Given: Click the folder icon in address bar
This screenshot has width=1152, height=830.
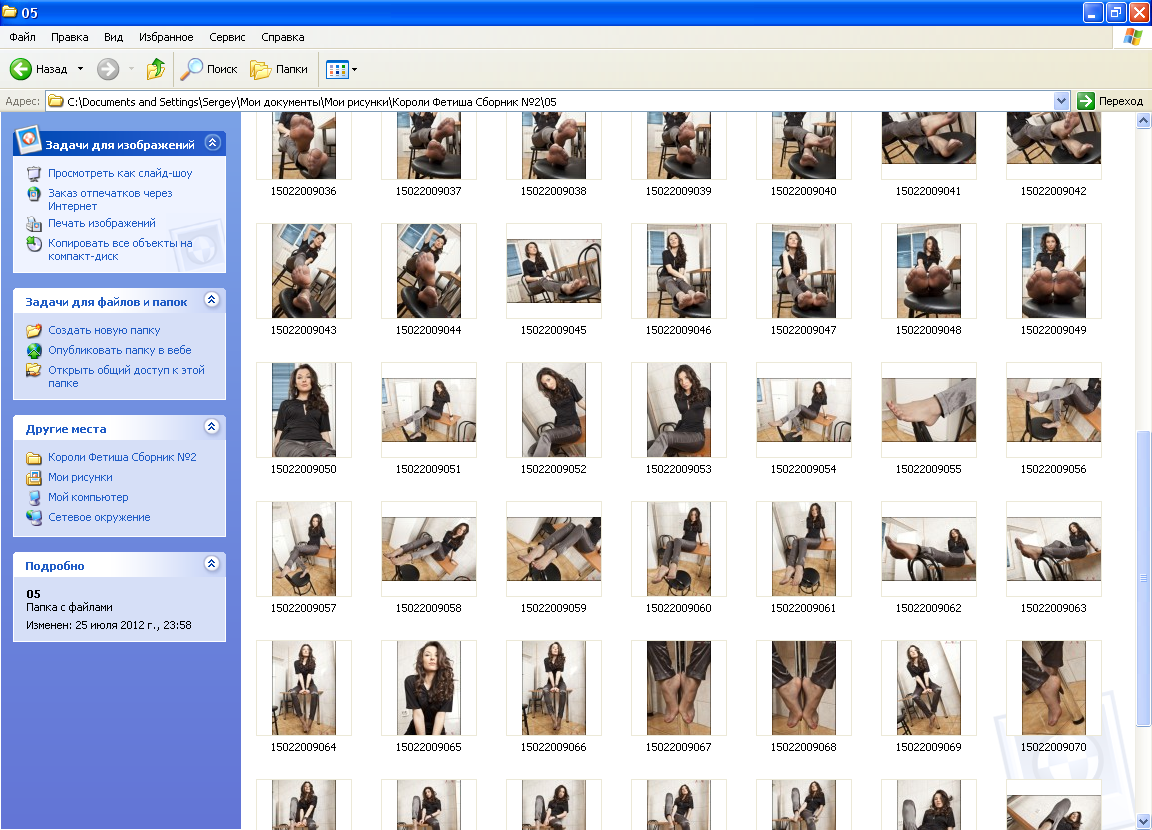Looking at the screenshot, I should coord(56,101).
